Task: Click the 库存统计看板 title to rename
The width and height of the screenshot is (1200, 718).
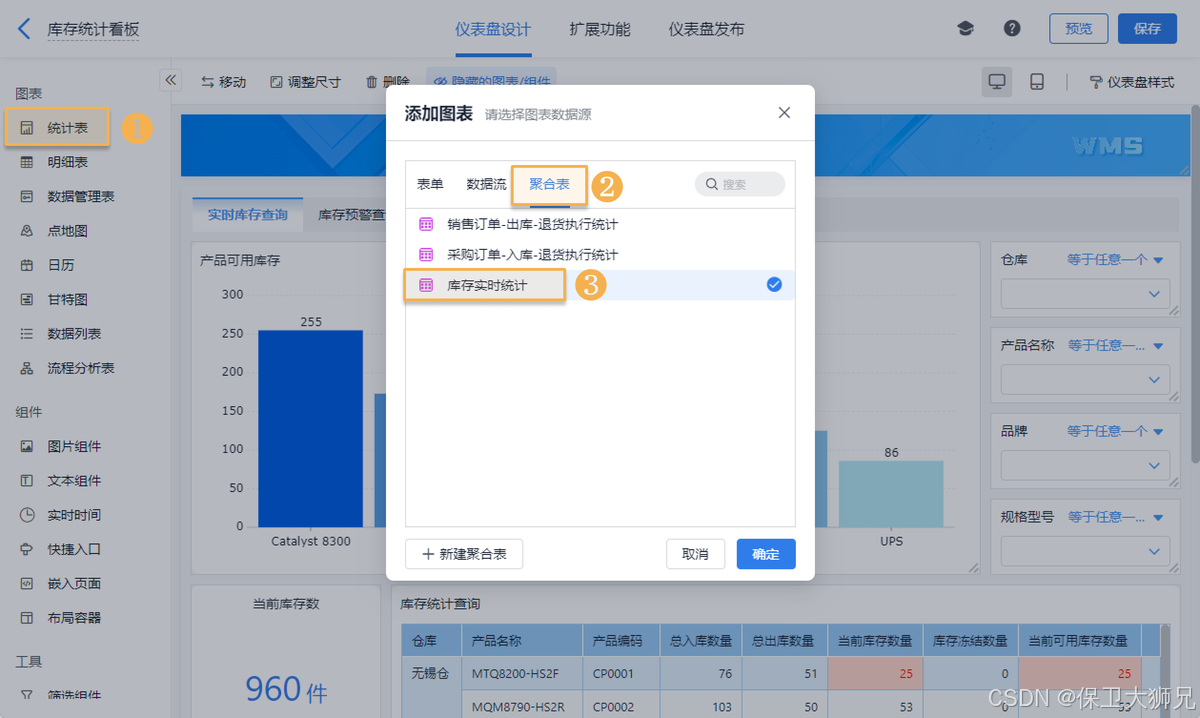Action: [x=93, y=30]
